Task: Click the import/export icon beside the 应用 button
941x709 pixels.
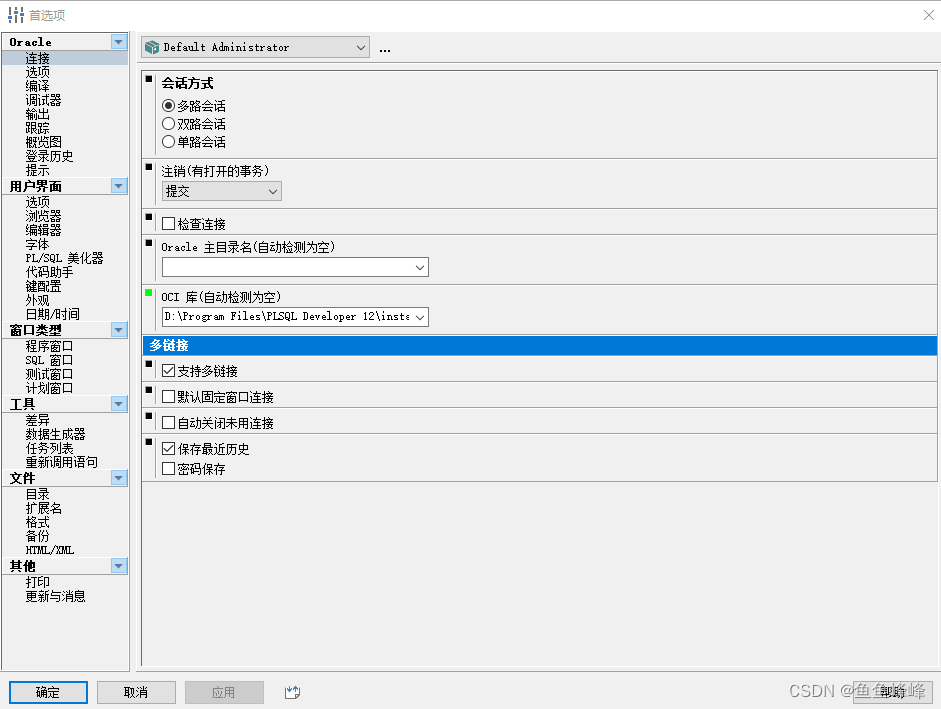Action: (x=292, y=691)
